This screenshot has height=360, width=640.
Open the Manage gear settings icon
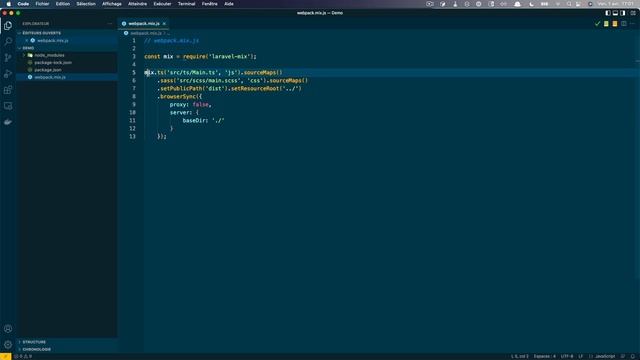tap(8, 344)
